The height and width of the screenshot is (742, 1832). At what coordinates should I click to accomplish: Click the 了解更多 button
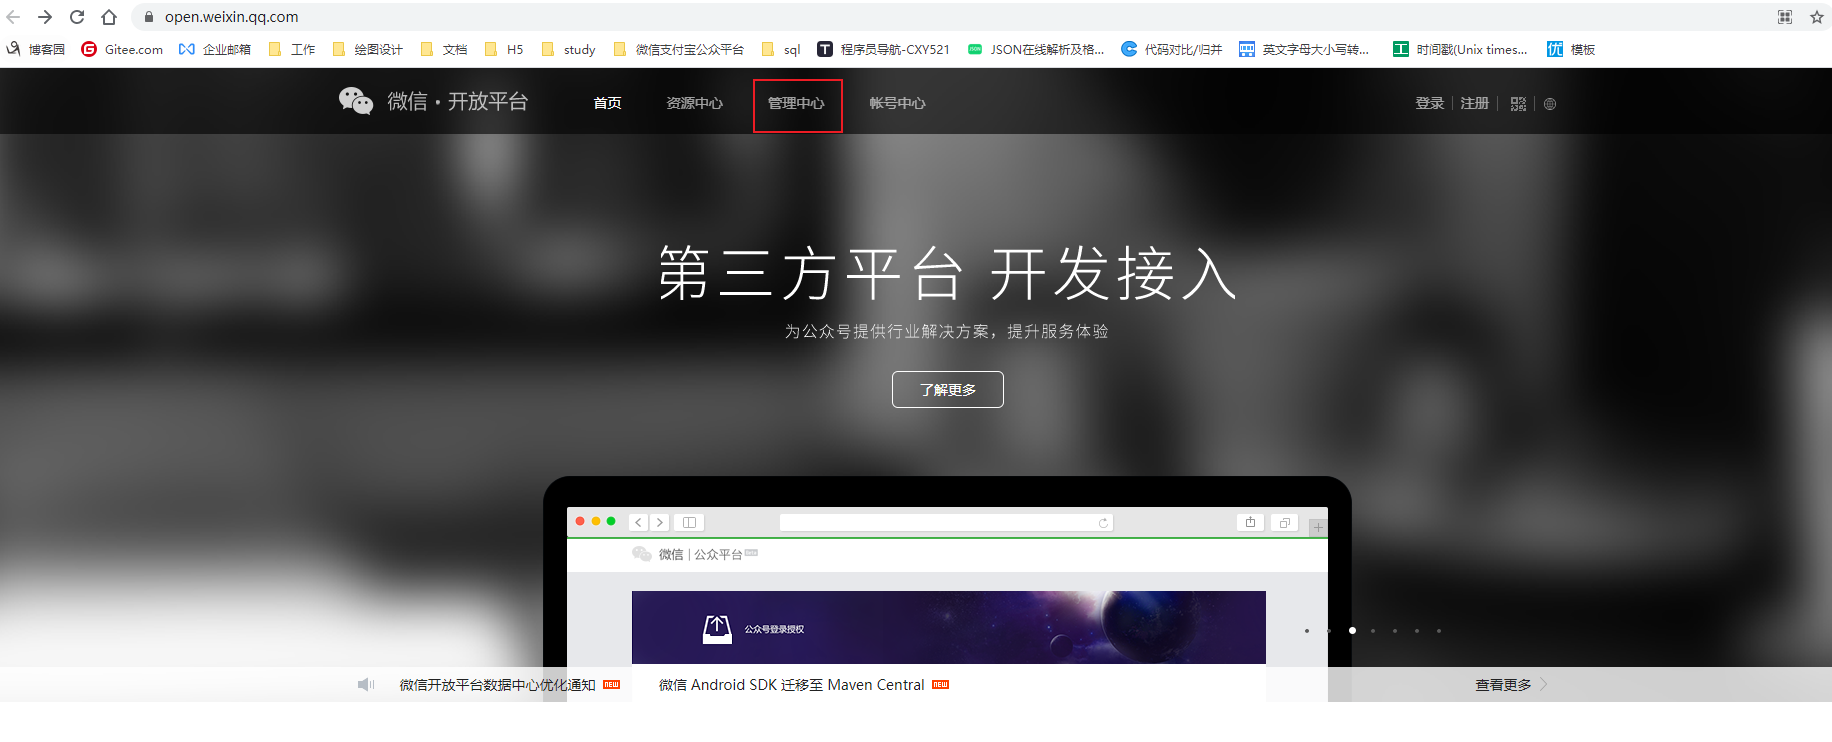(948, 389)
